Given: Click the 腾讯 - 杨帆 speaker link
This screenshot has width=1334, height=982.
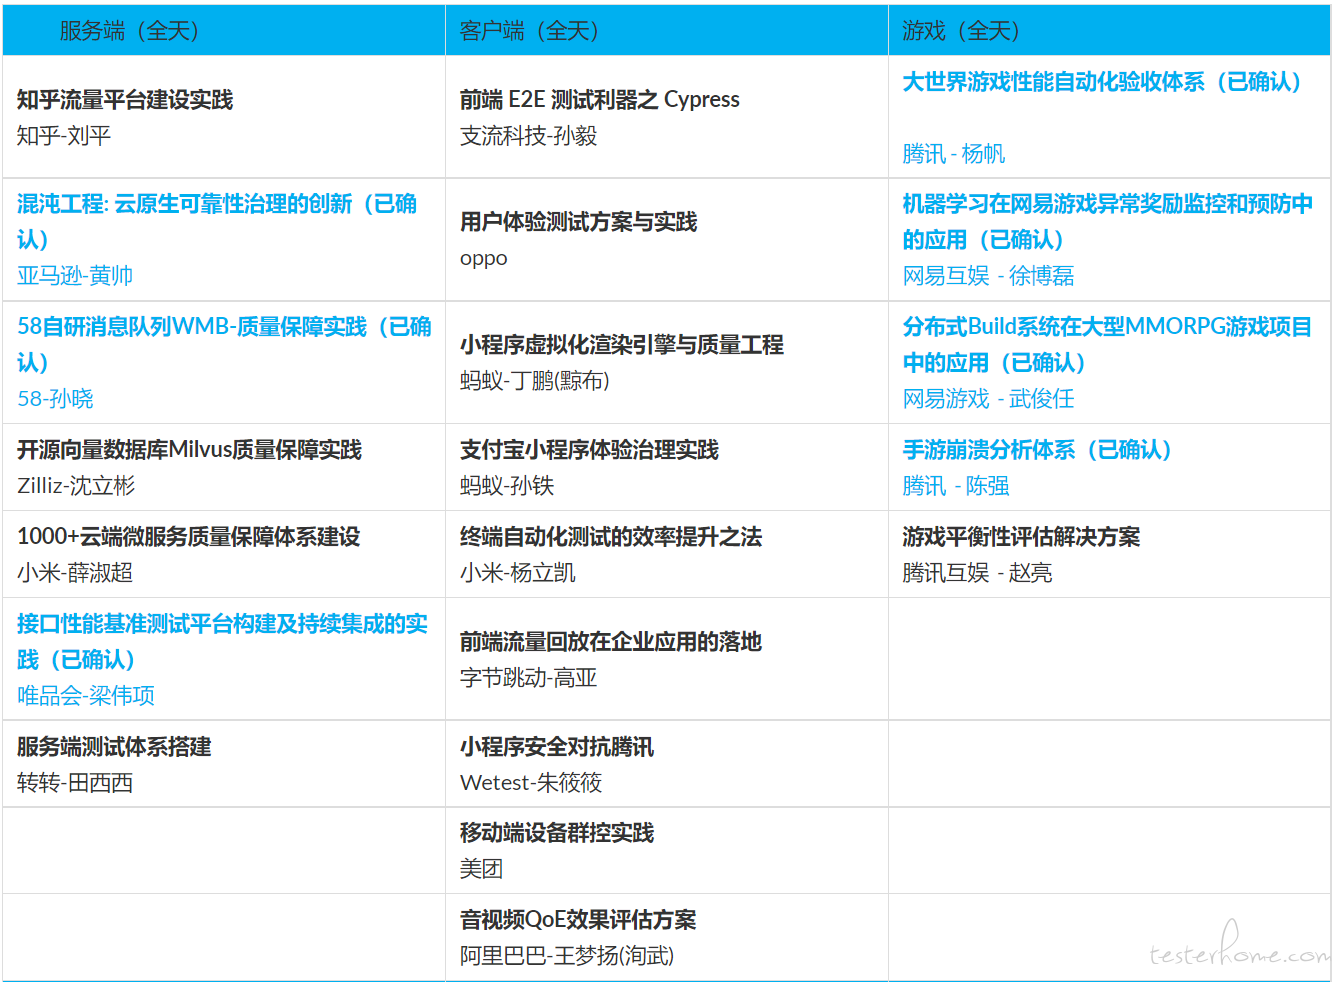Looking at the screenshot, I should [x=954, y=154].
